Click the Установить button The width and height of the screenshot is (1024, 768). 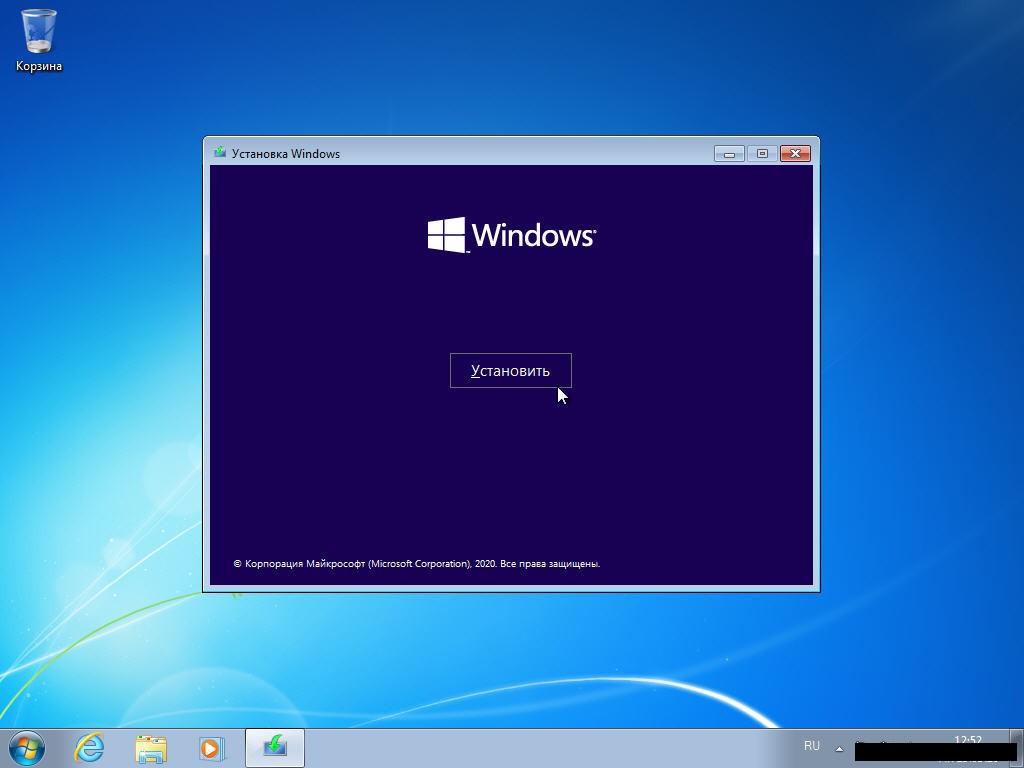(511, 370)
